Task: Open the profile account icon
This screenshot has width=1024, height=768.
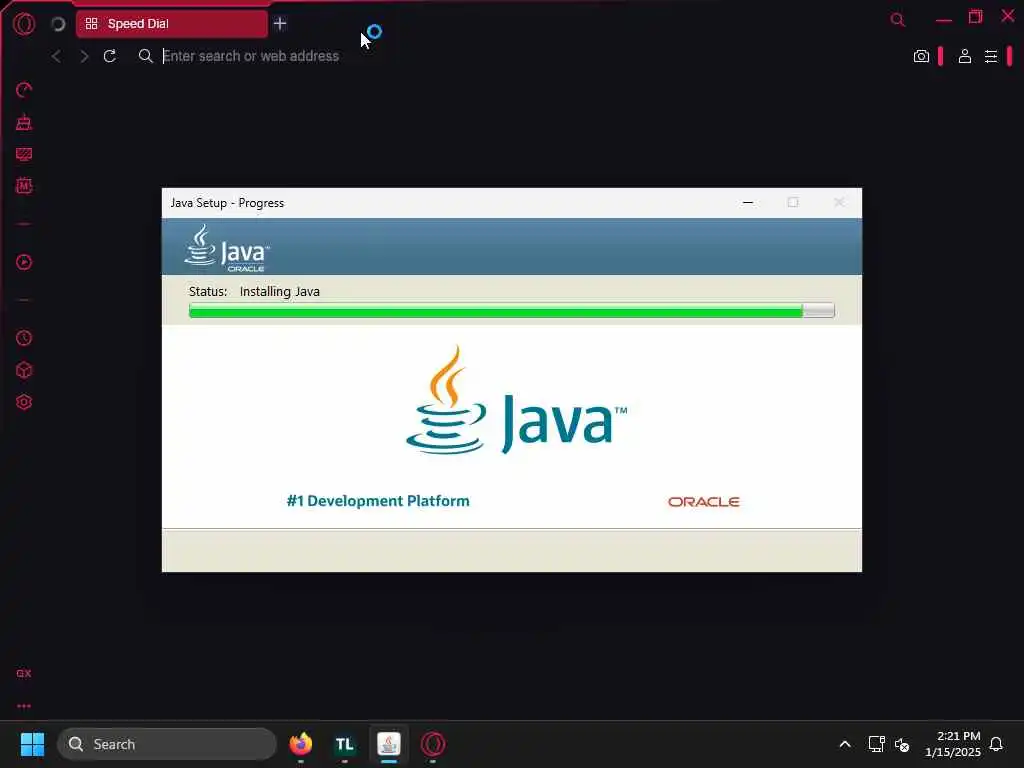Action: coord(965,56)
